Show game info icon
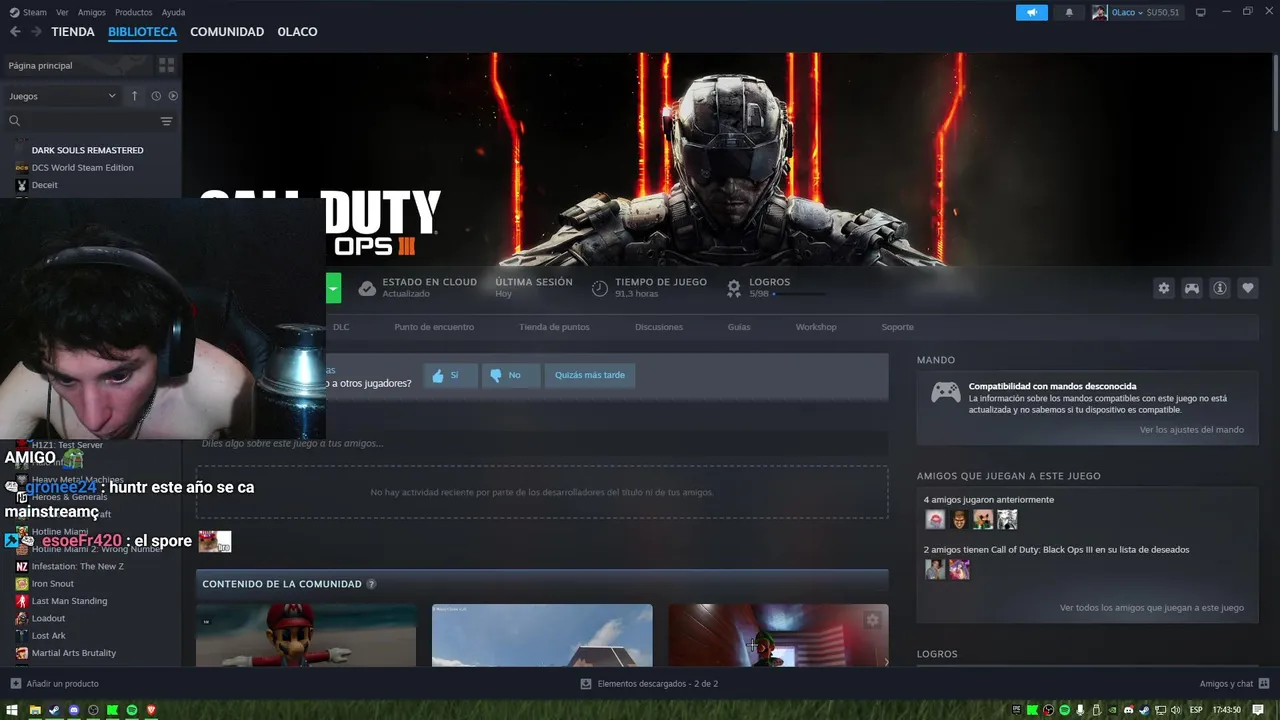1280x720 pixels. coord(1220,288)
